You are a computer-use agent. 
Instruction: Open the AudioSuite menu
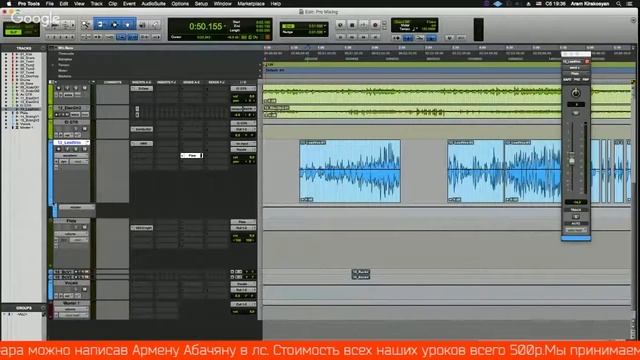click(153, 4)
